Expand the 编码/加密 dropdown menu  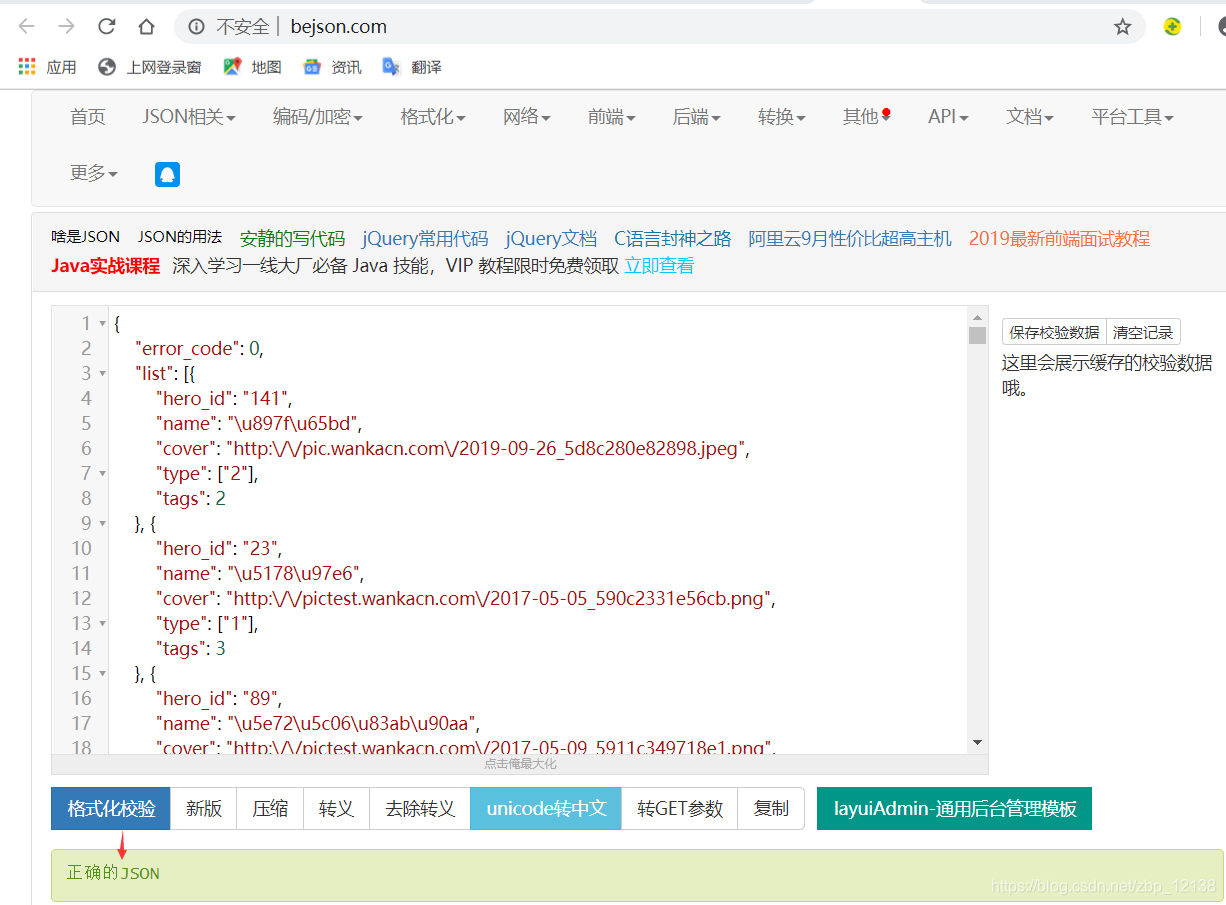click(x=318, y=117)
